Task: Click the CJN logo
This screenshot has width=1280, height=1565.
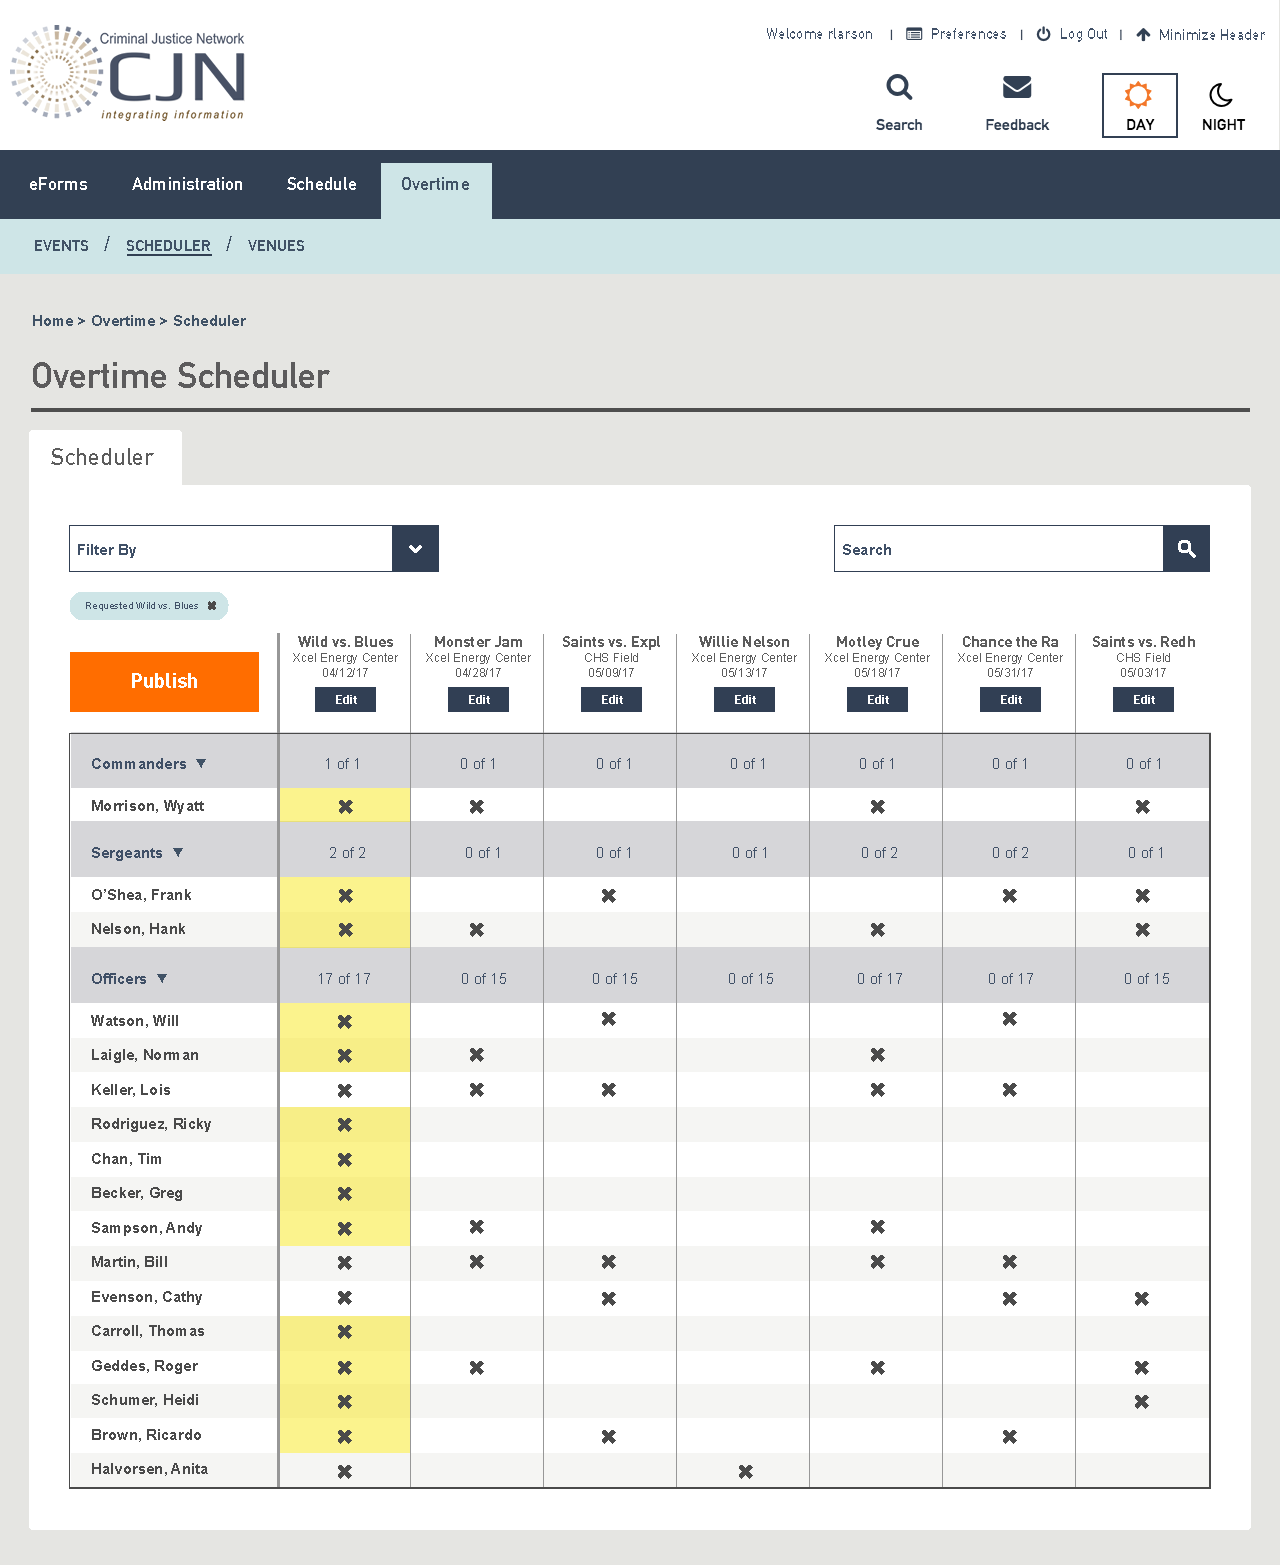Action: click(128, 73)
